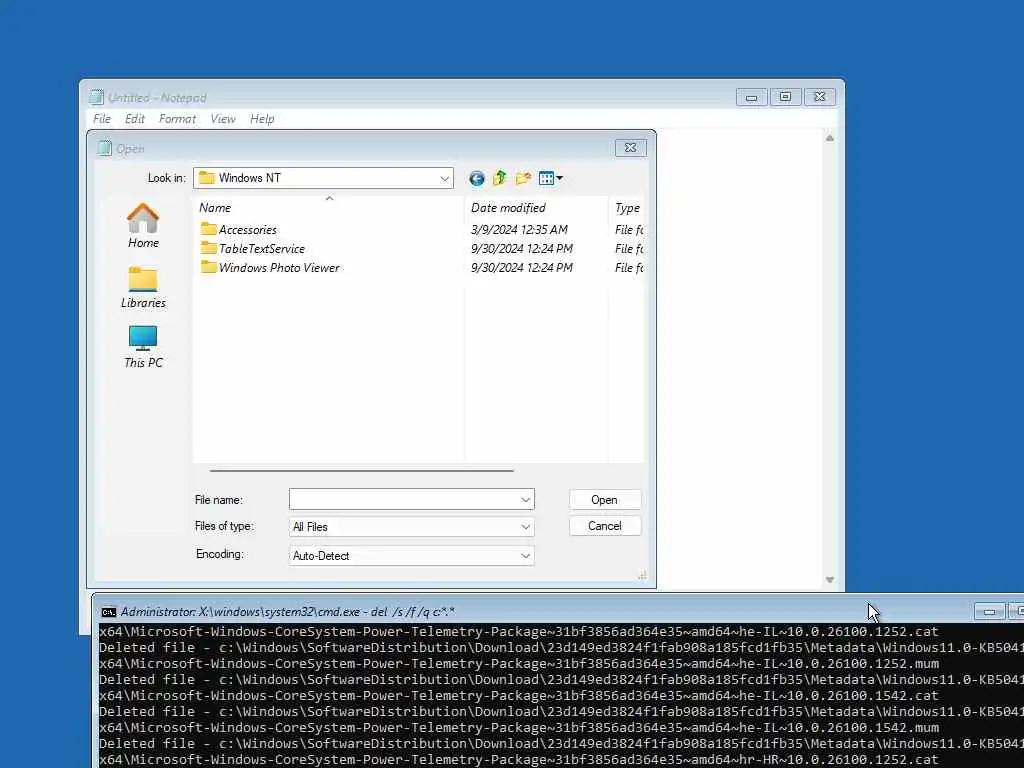The width and height of the screenshot is (1024, 768).
Task: Select Home in the places sidebar
Action: tap(143, 226)
